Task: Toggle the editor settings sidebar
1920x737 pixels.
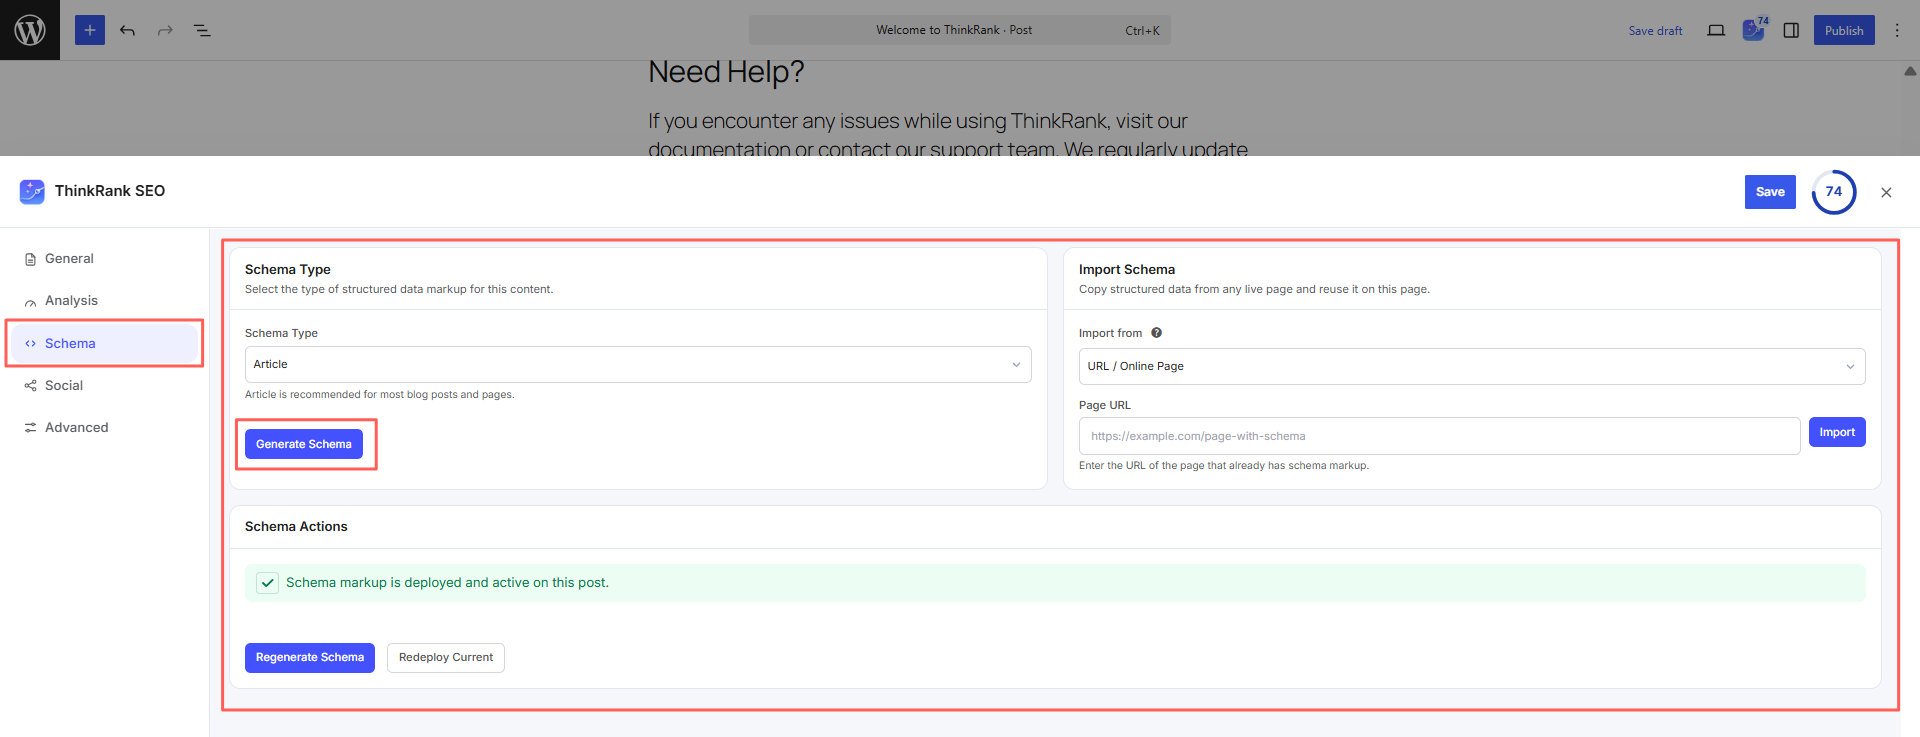Action: [x=1791, y=30]
